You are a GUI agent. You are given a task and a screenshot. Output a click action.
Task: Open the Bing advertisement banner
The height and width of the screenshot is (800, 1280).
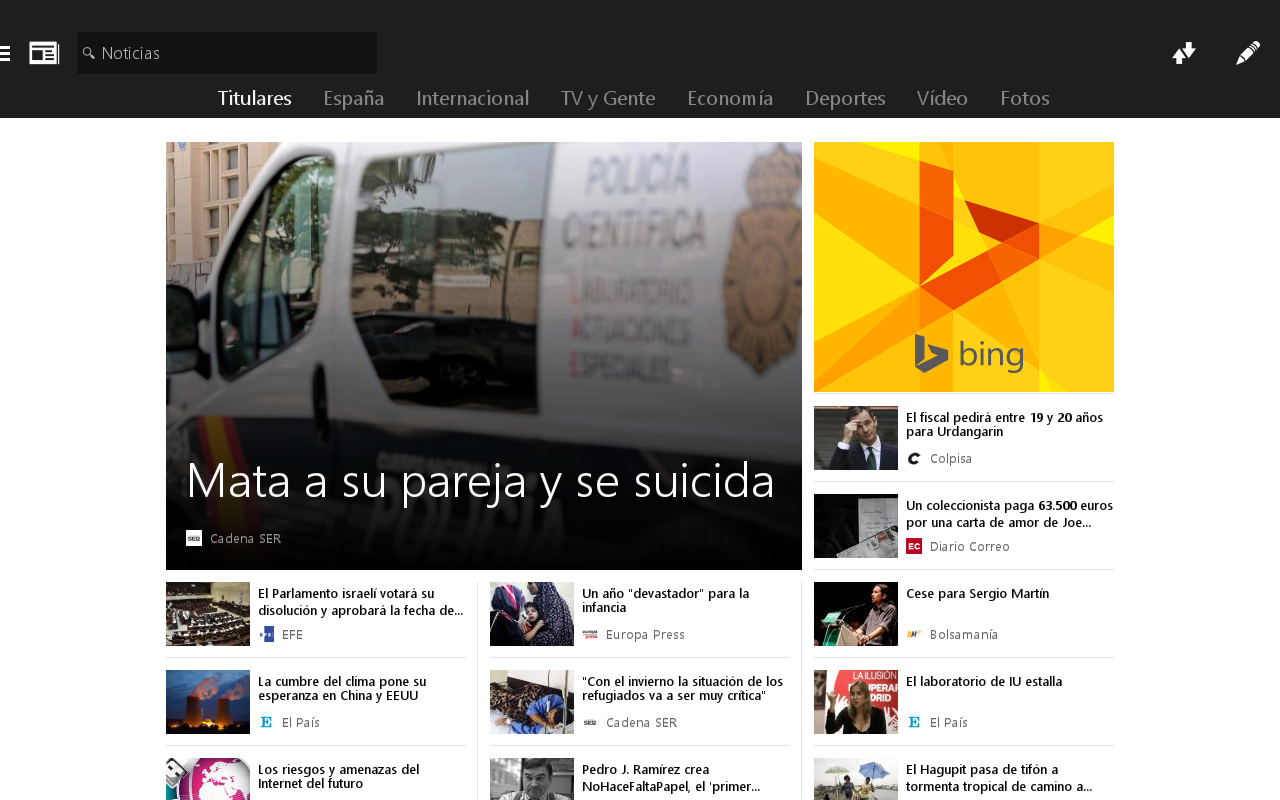tap(964, 266)
